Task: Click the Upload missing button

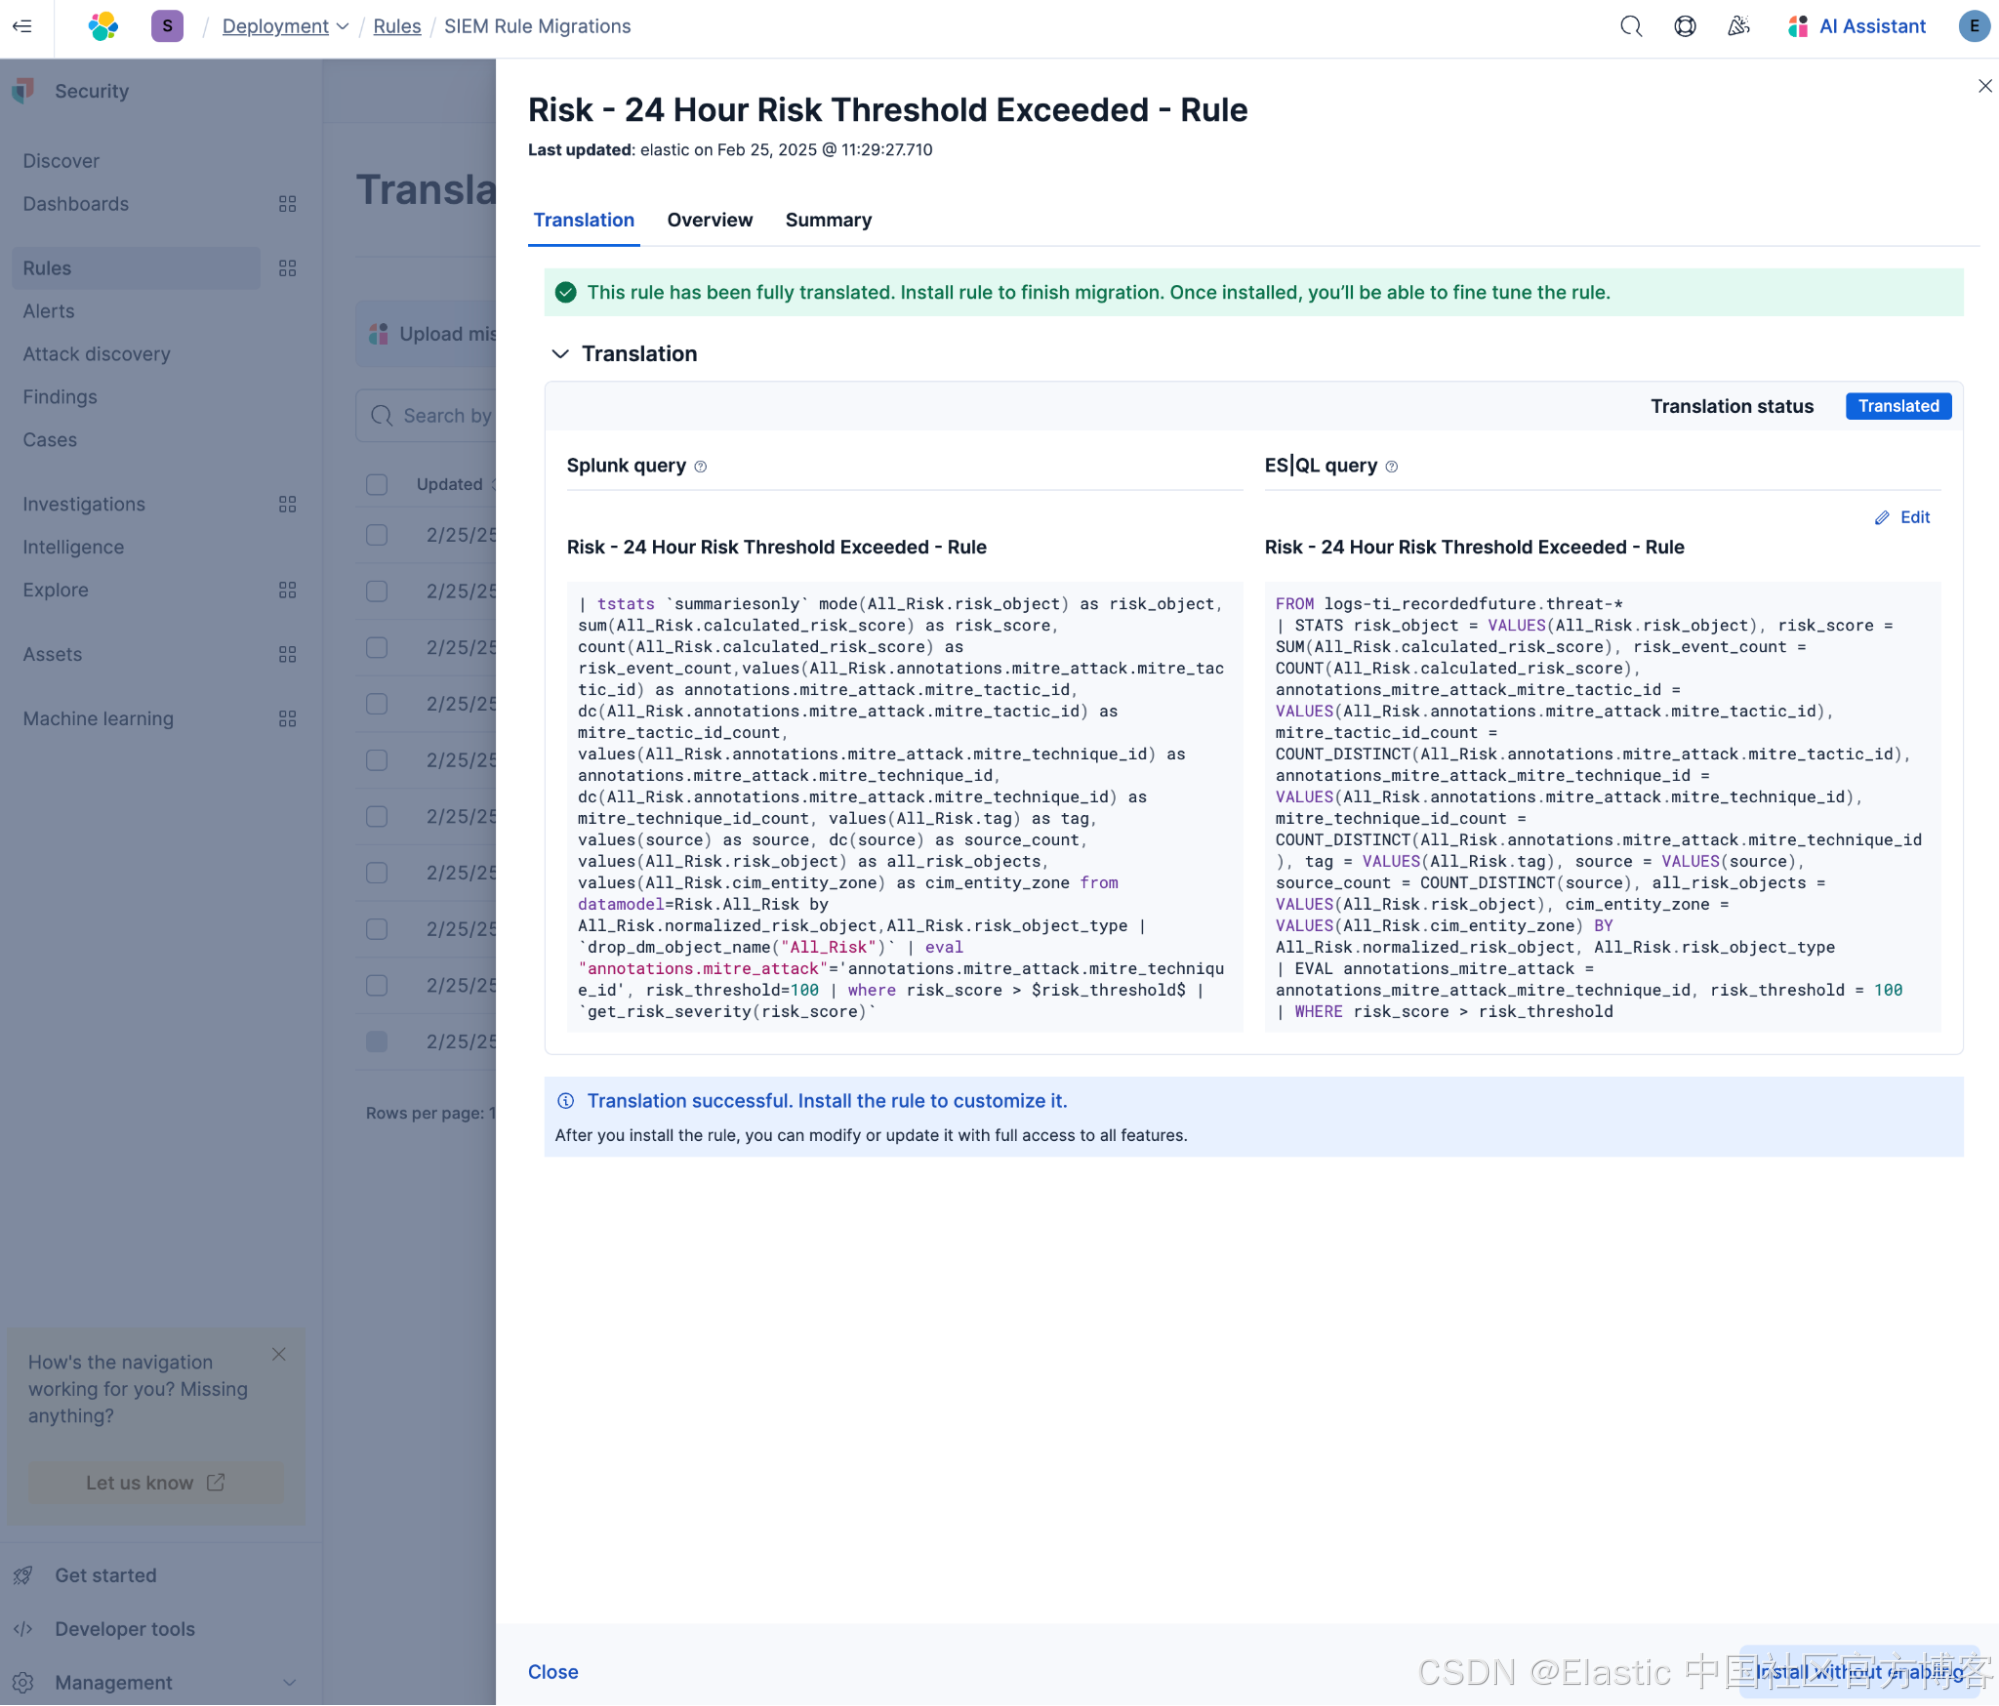Action: (x=427, y=334)
